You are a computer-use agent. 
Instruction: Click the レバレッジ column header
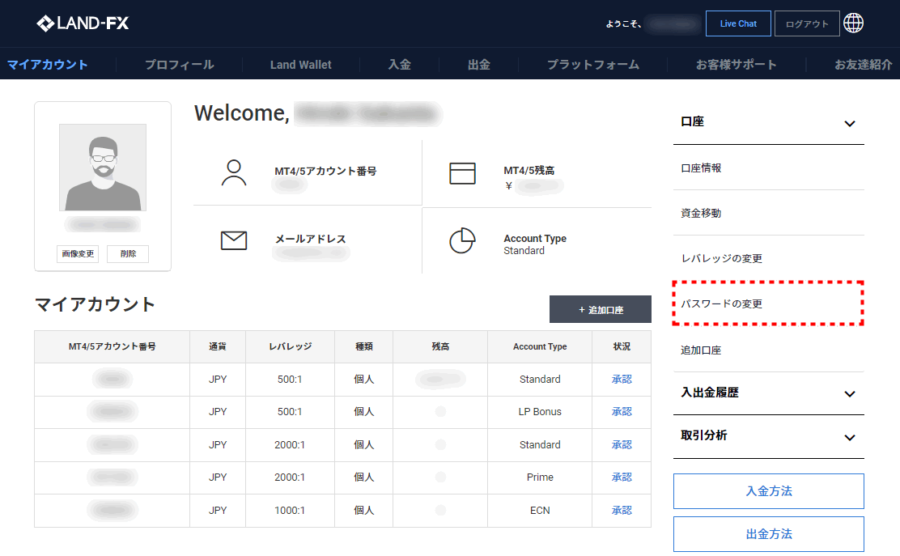pos(290,347)
